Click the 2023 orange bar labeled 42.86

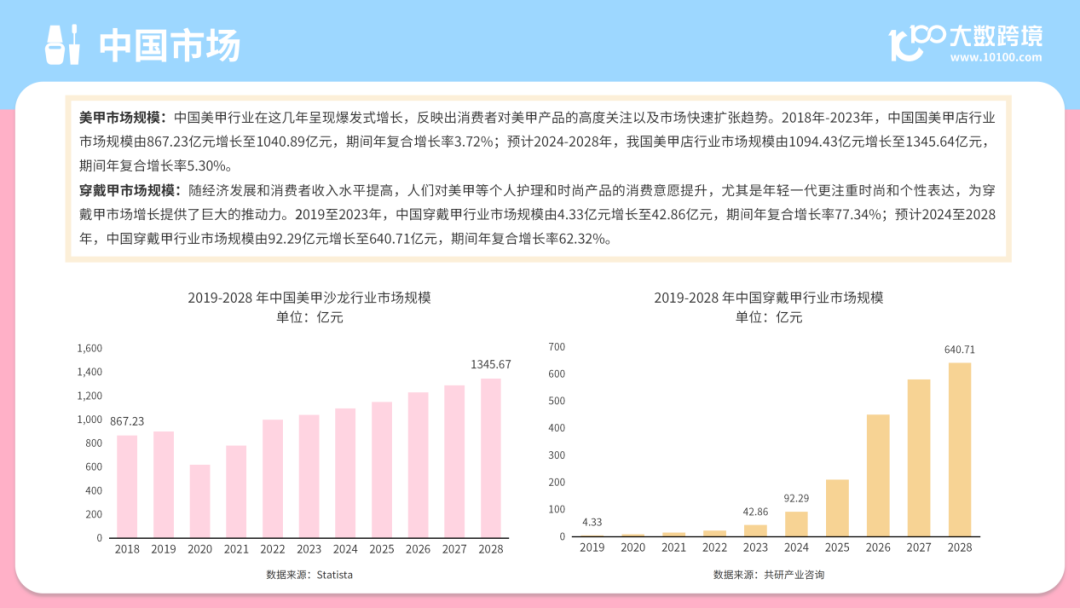click(756, 531)
